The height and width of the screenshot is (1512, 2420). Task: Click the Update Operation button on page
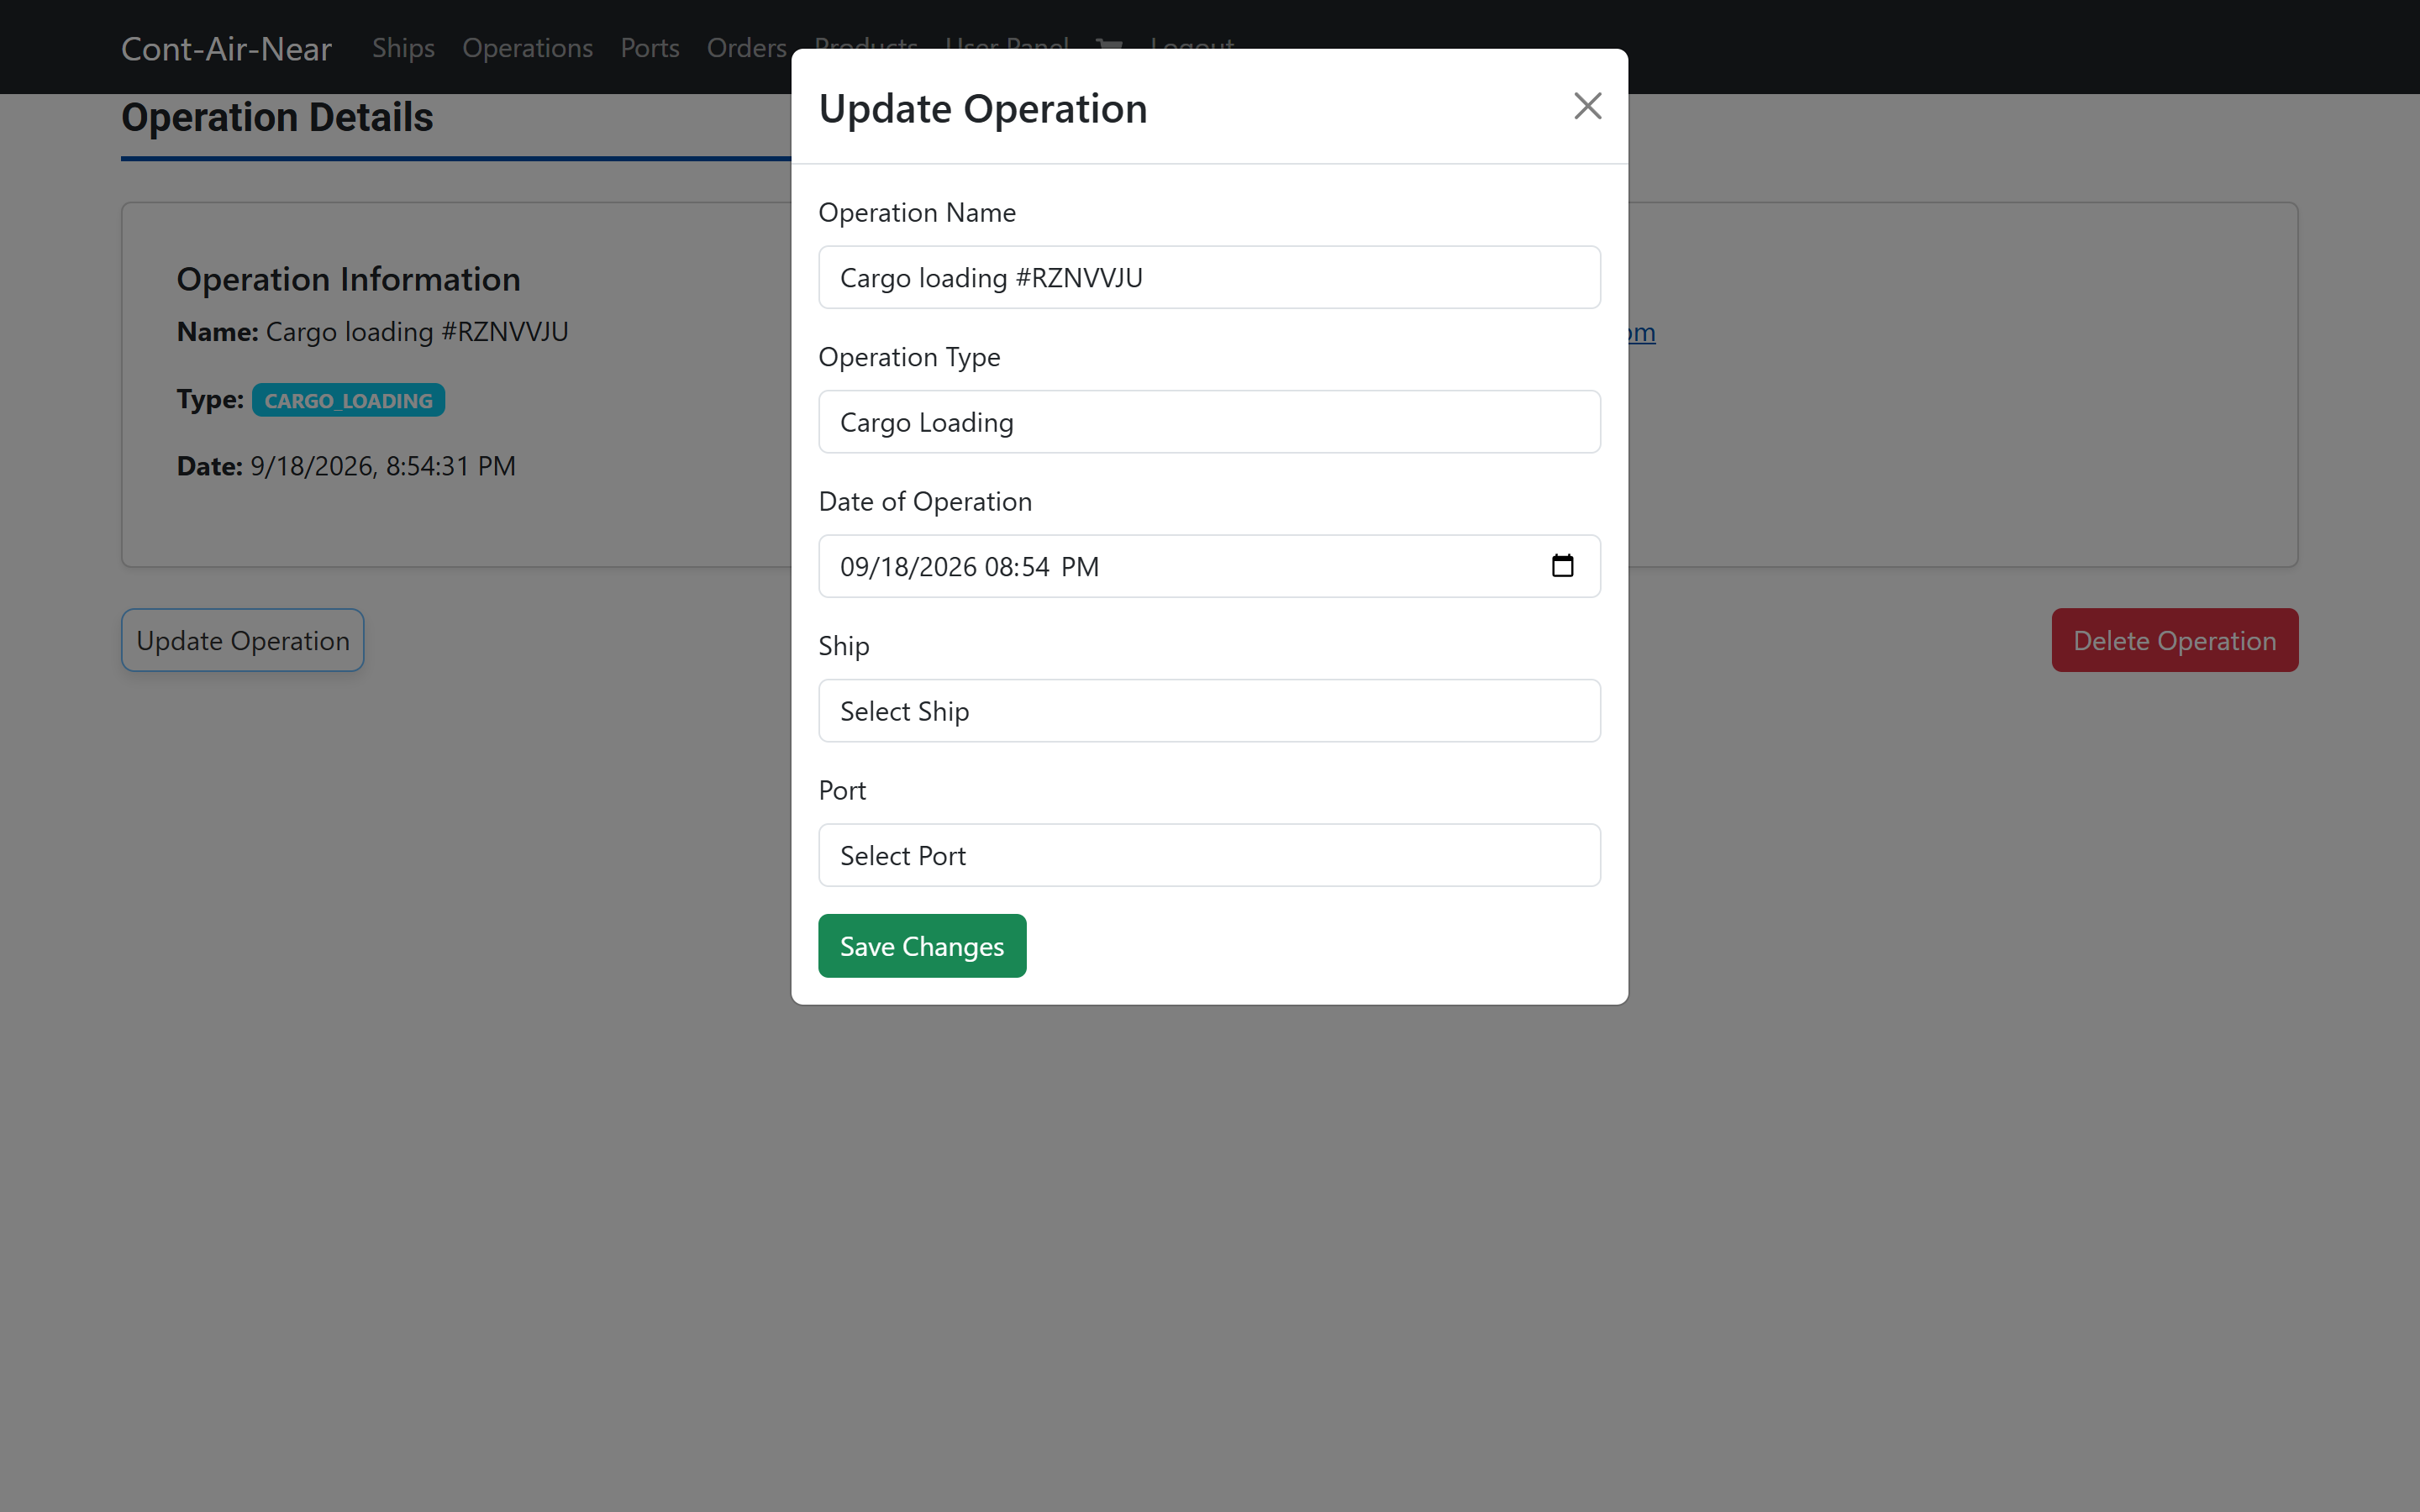click(243, 640)
